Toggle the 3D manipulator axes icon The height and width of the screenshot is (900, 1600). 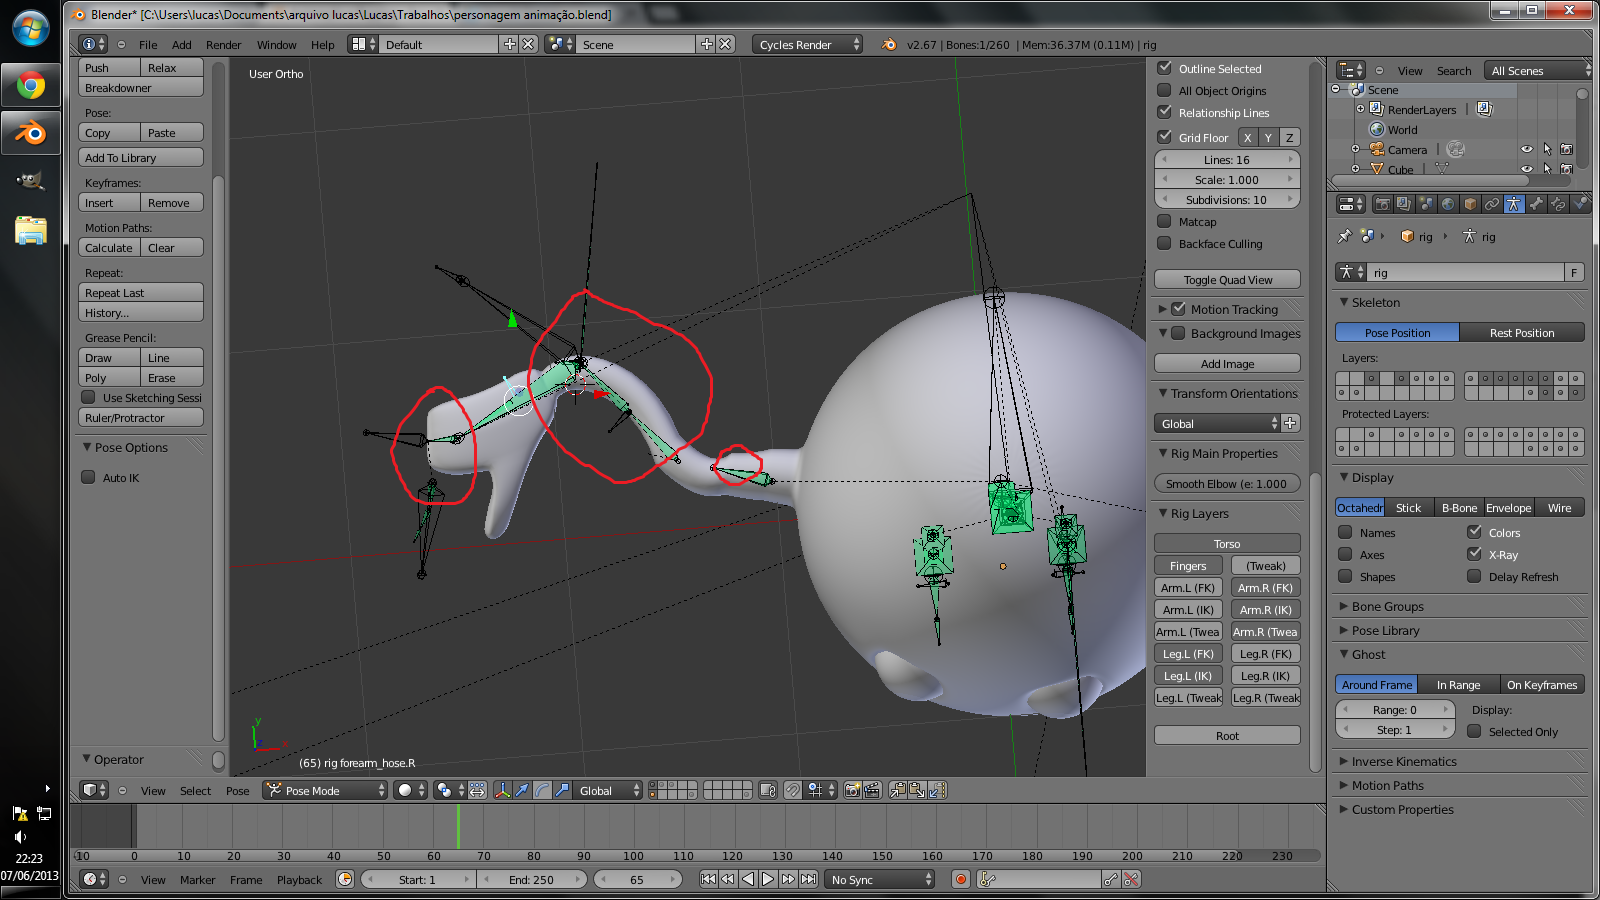[x=502, y=790]
